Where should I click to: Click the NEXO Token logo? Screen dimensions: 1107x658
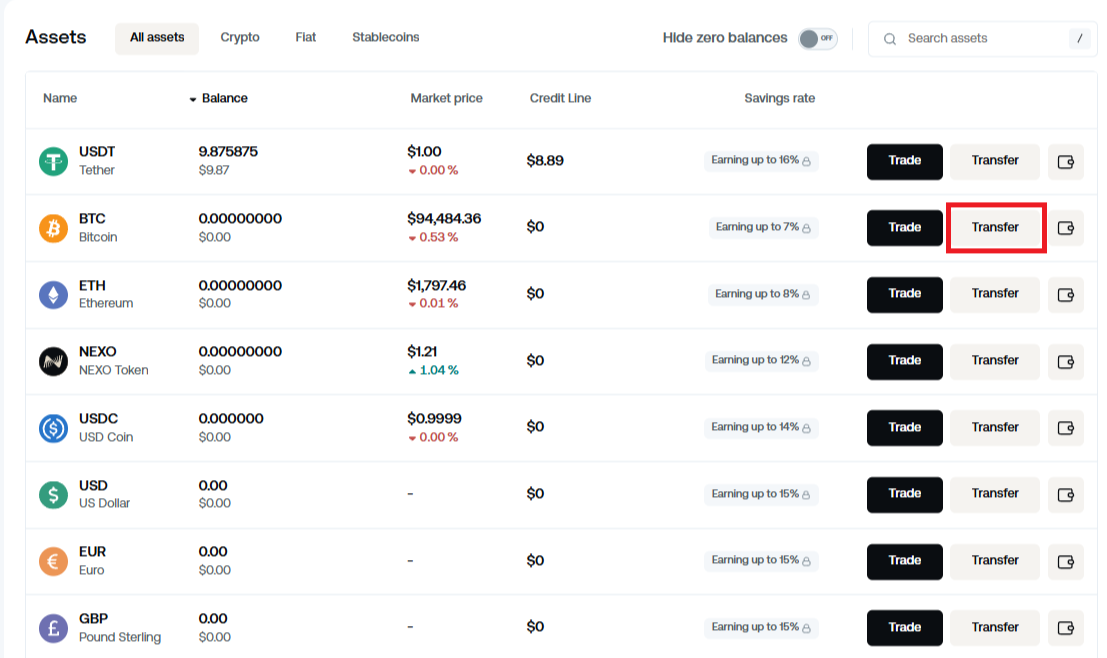pyautogui.click(x=53, y=361)
